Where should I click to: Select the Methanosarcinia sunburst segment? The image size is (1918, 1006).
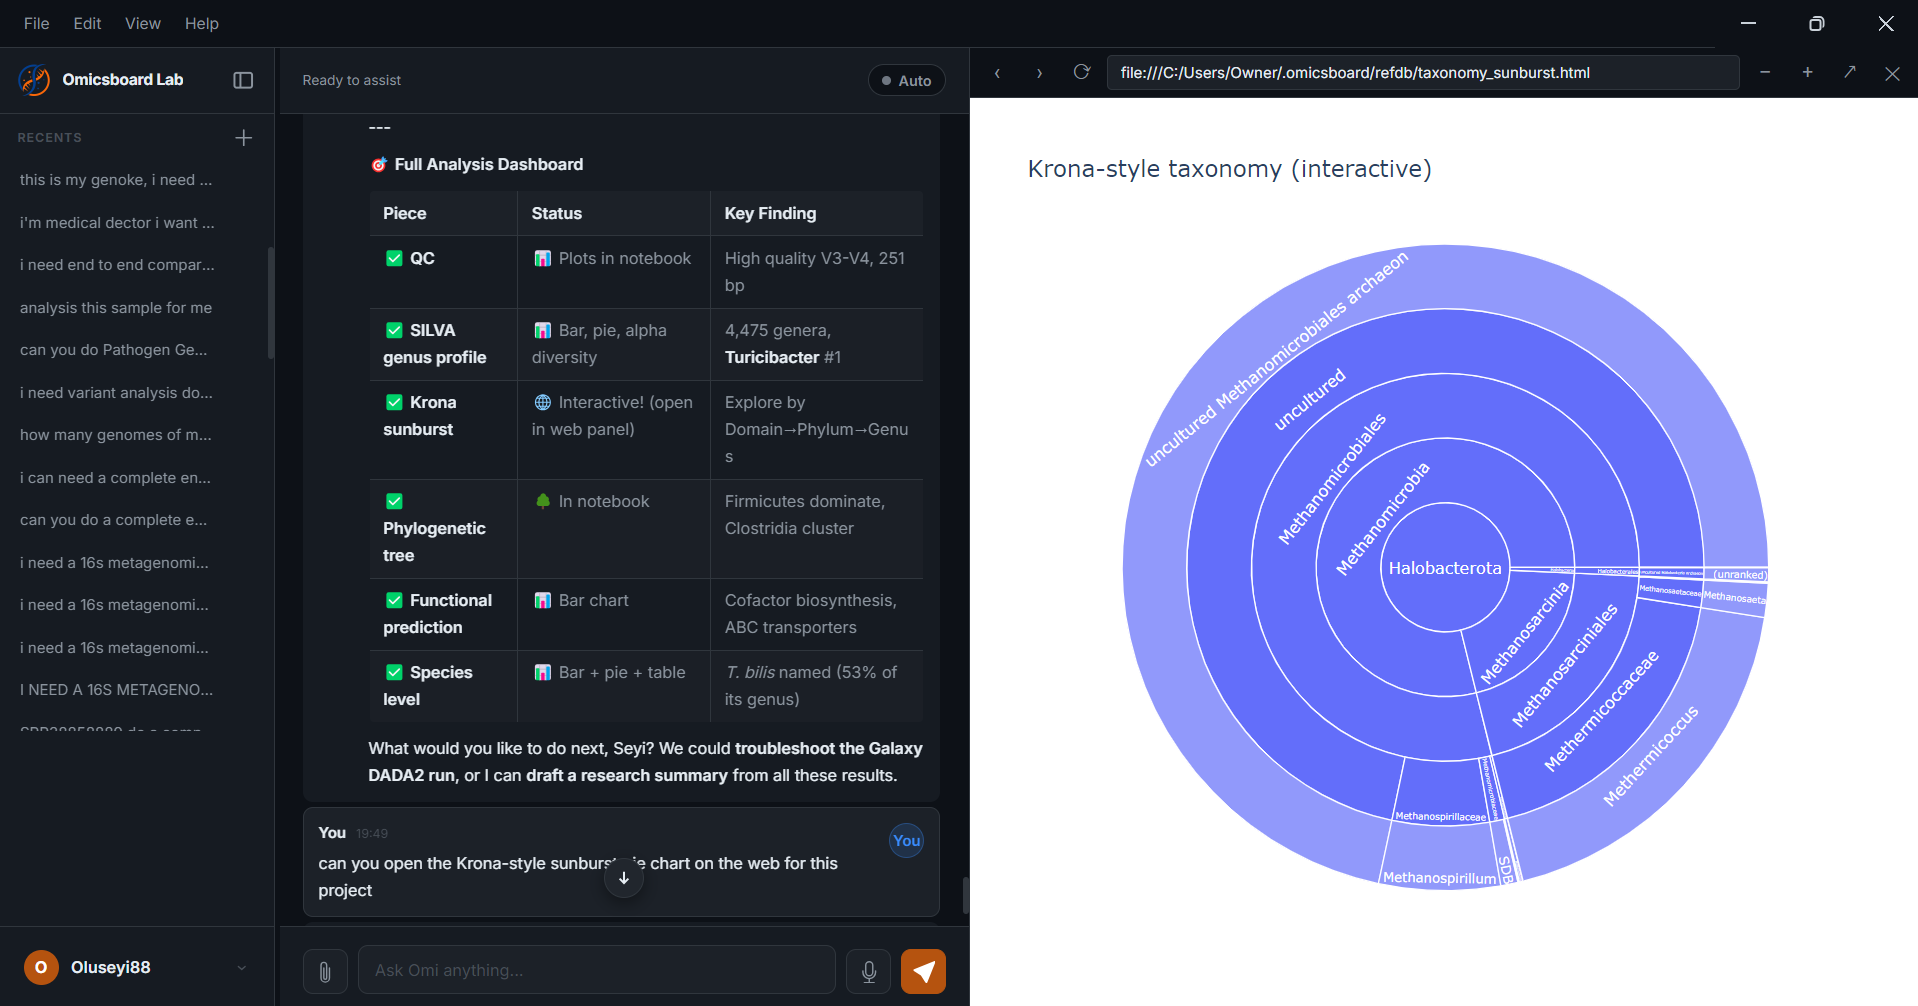click(1524, 633)
